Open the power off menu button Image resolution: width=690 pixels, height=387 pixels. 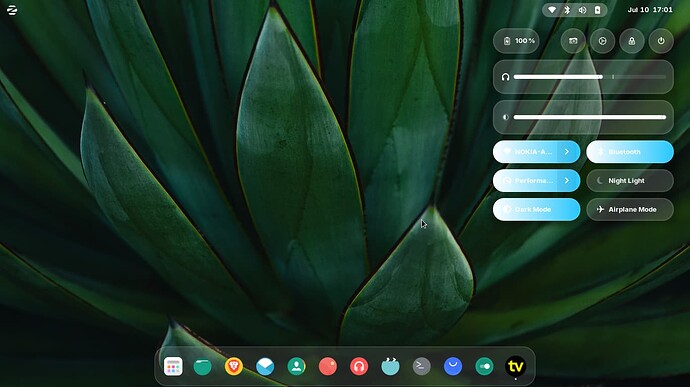(661, 41)
